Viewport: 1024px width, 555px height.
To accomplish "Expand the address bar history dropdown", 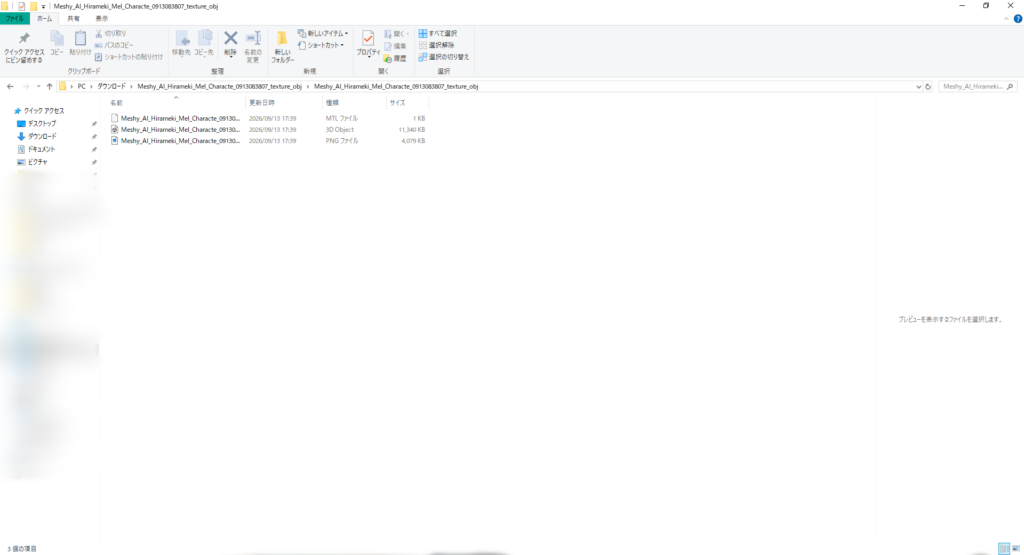I will pos(918,86).
